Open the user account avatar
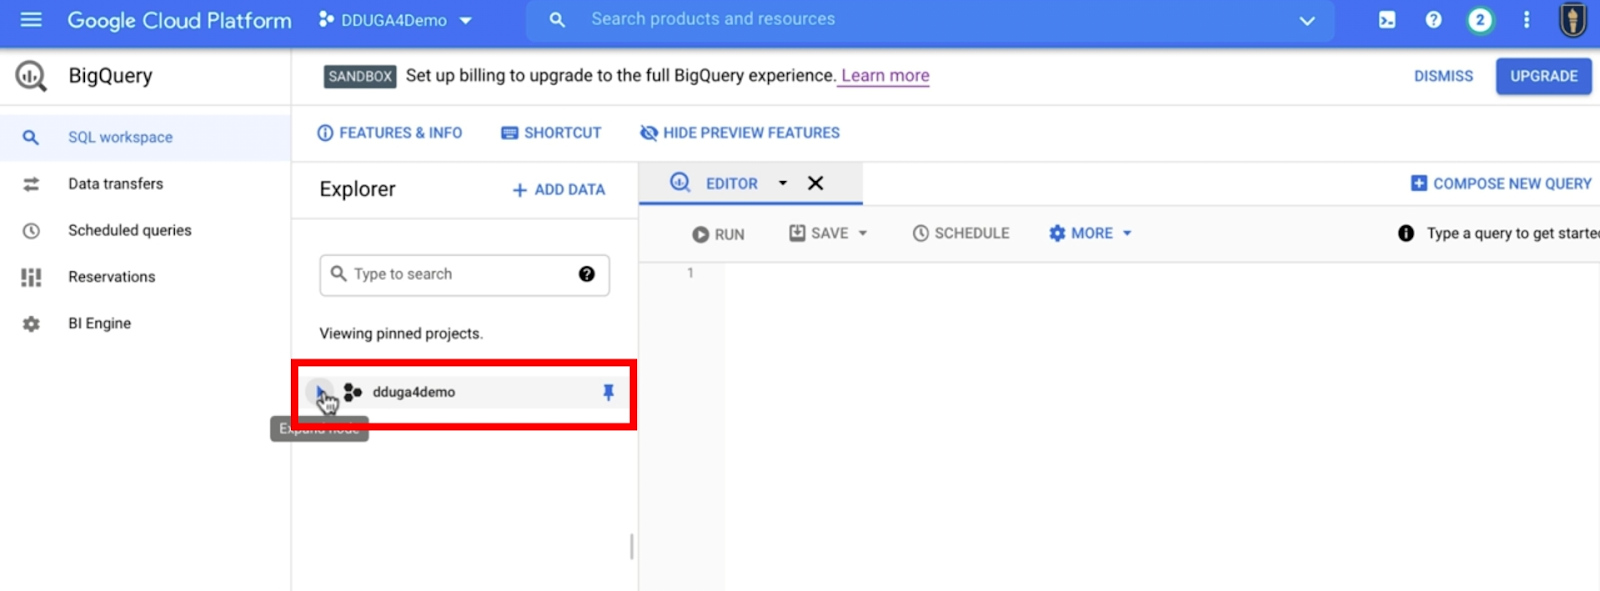 pos(1573,20)
